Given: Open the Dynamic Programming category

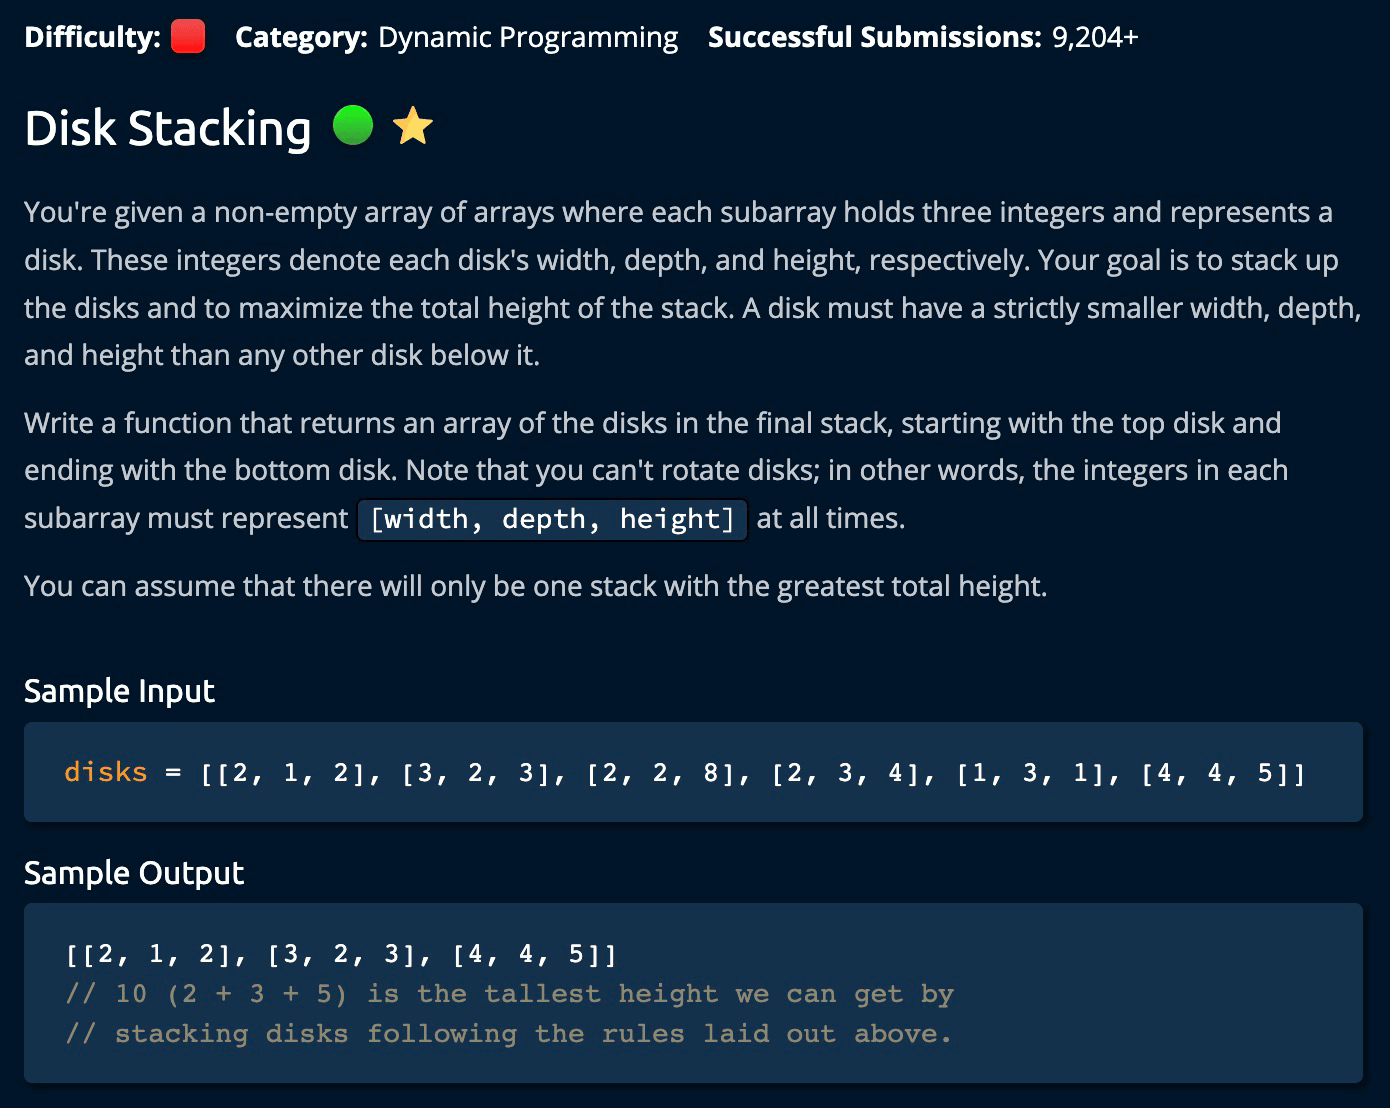Looking at the screenshot, I should click(x=528, y=37).
